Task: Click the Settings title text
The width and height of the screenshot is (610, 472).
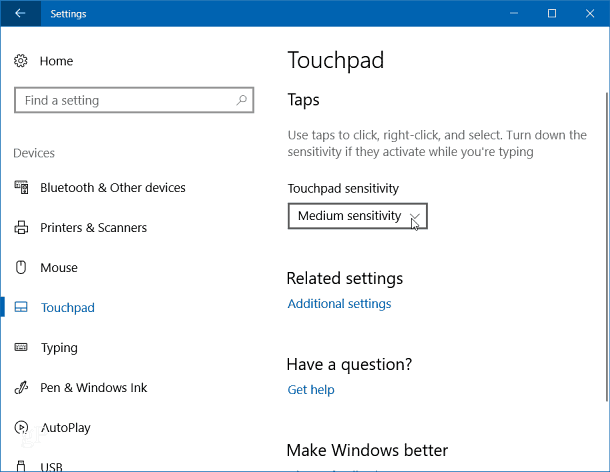Action: point(68,14)
